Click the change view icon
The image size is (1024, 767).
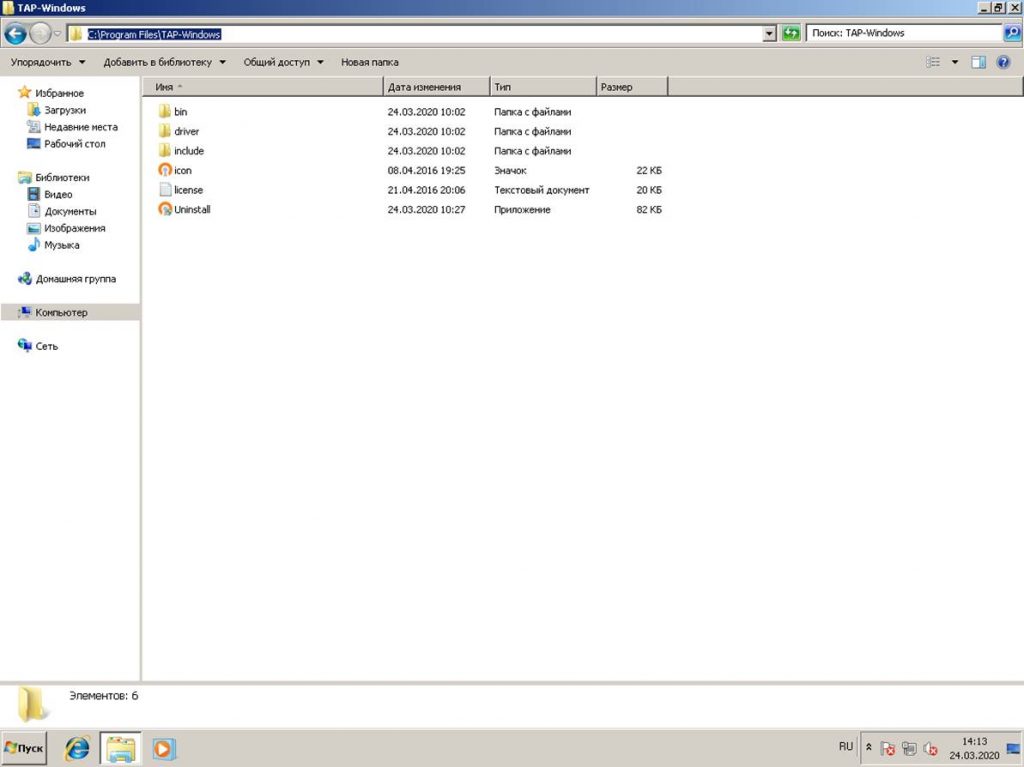933,62
